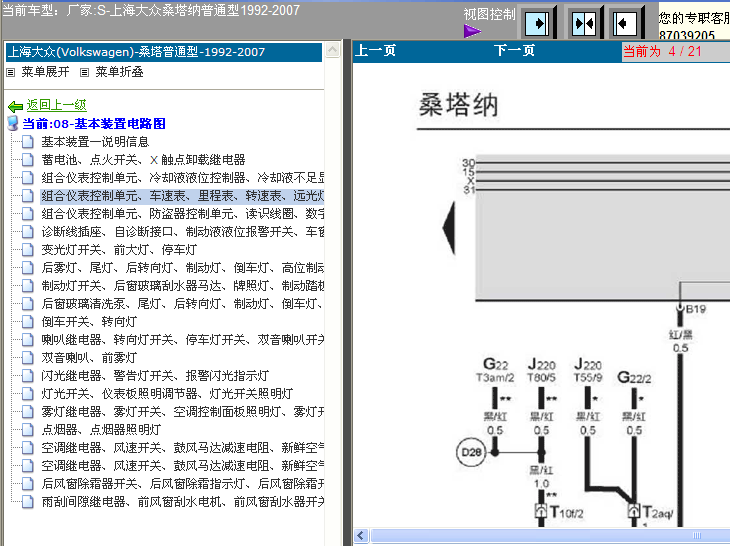This screenshot has width=730, height=546.
Task: Select 组合仪表控制单元、车速表、里程表 item
Action: (x=182, y=195)
